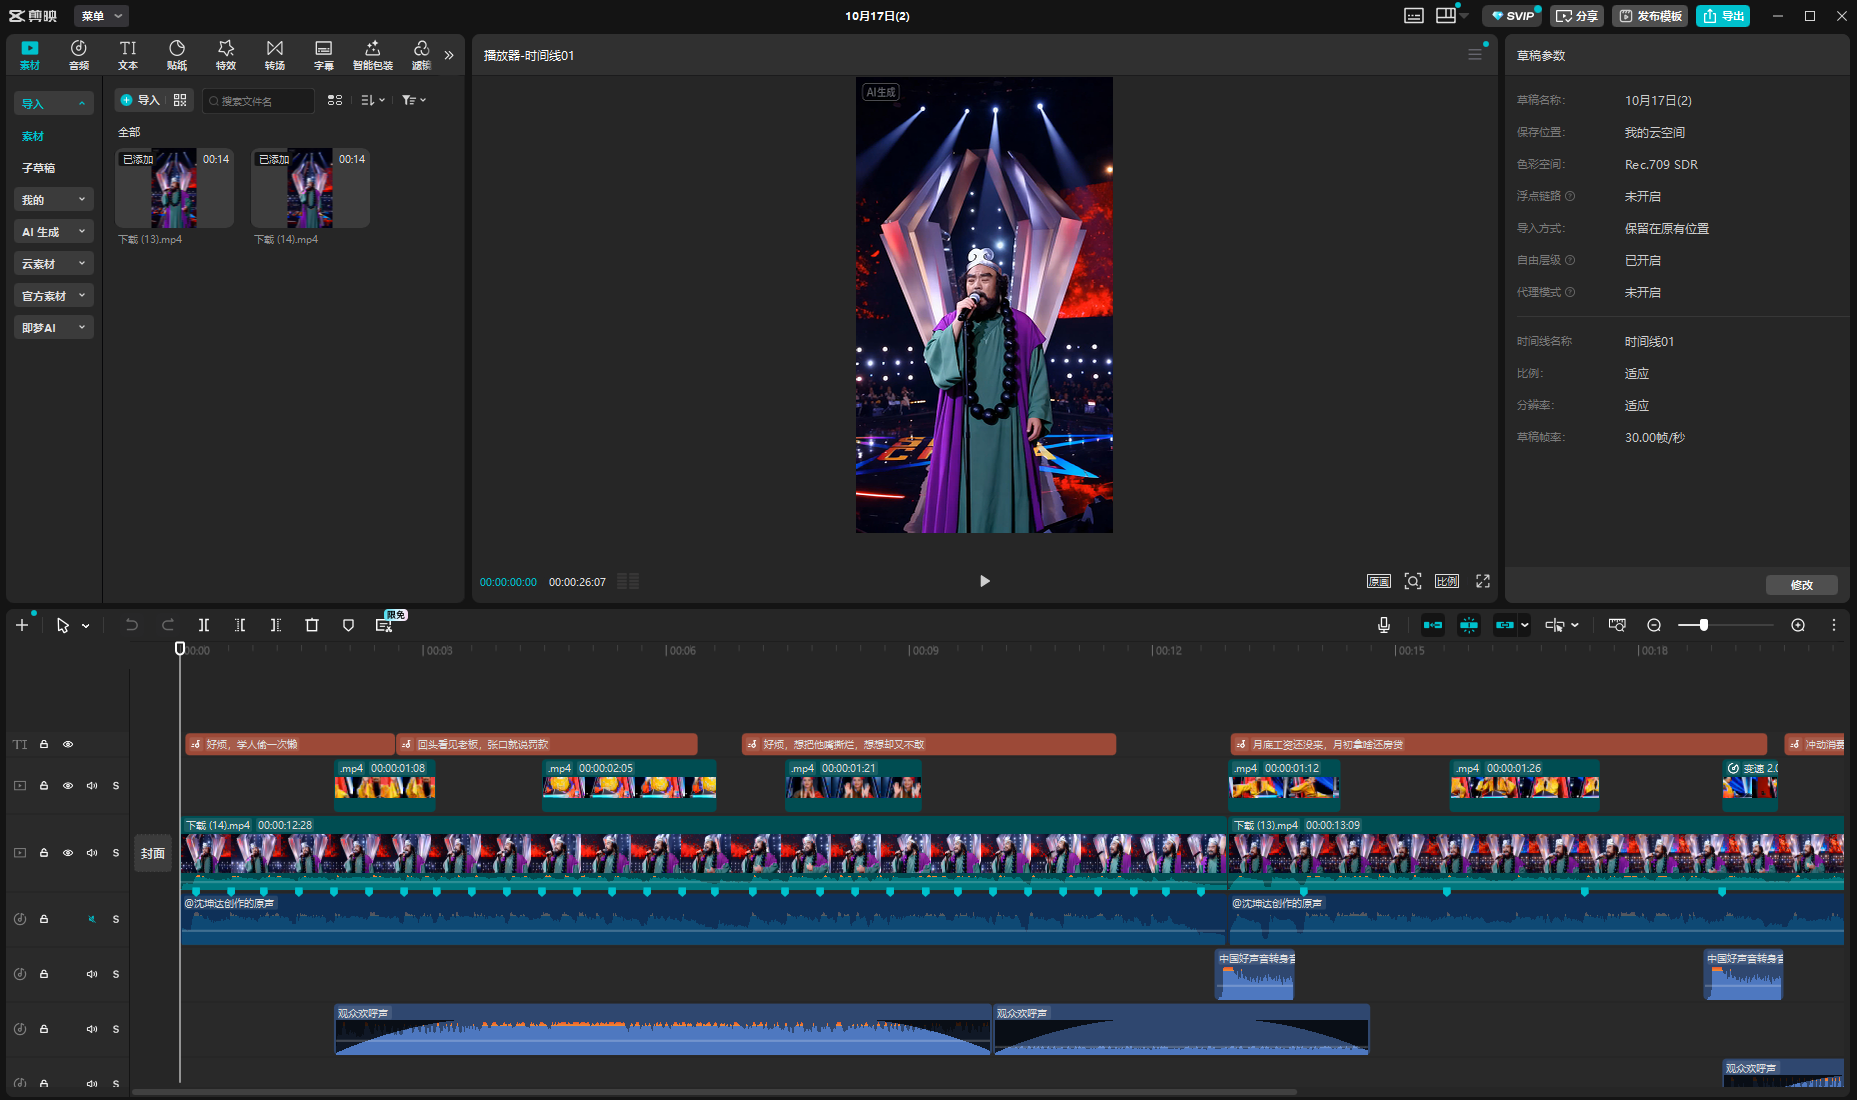Switch to the 转场 tab

(x=275, y=55)
